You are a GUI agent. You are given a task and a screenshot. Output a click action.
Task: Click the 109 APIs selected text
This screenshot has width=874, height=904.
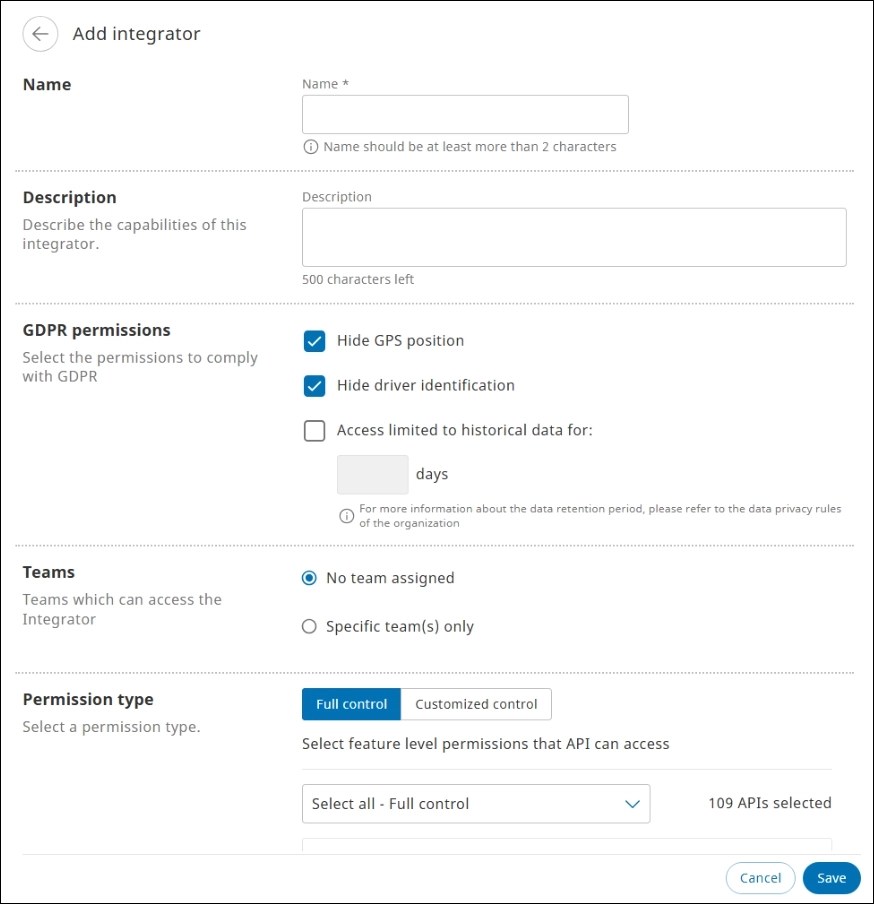[769, 803]
